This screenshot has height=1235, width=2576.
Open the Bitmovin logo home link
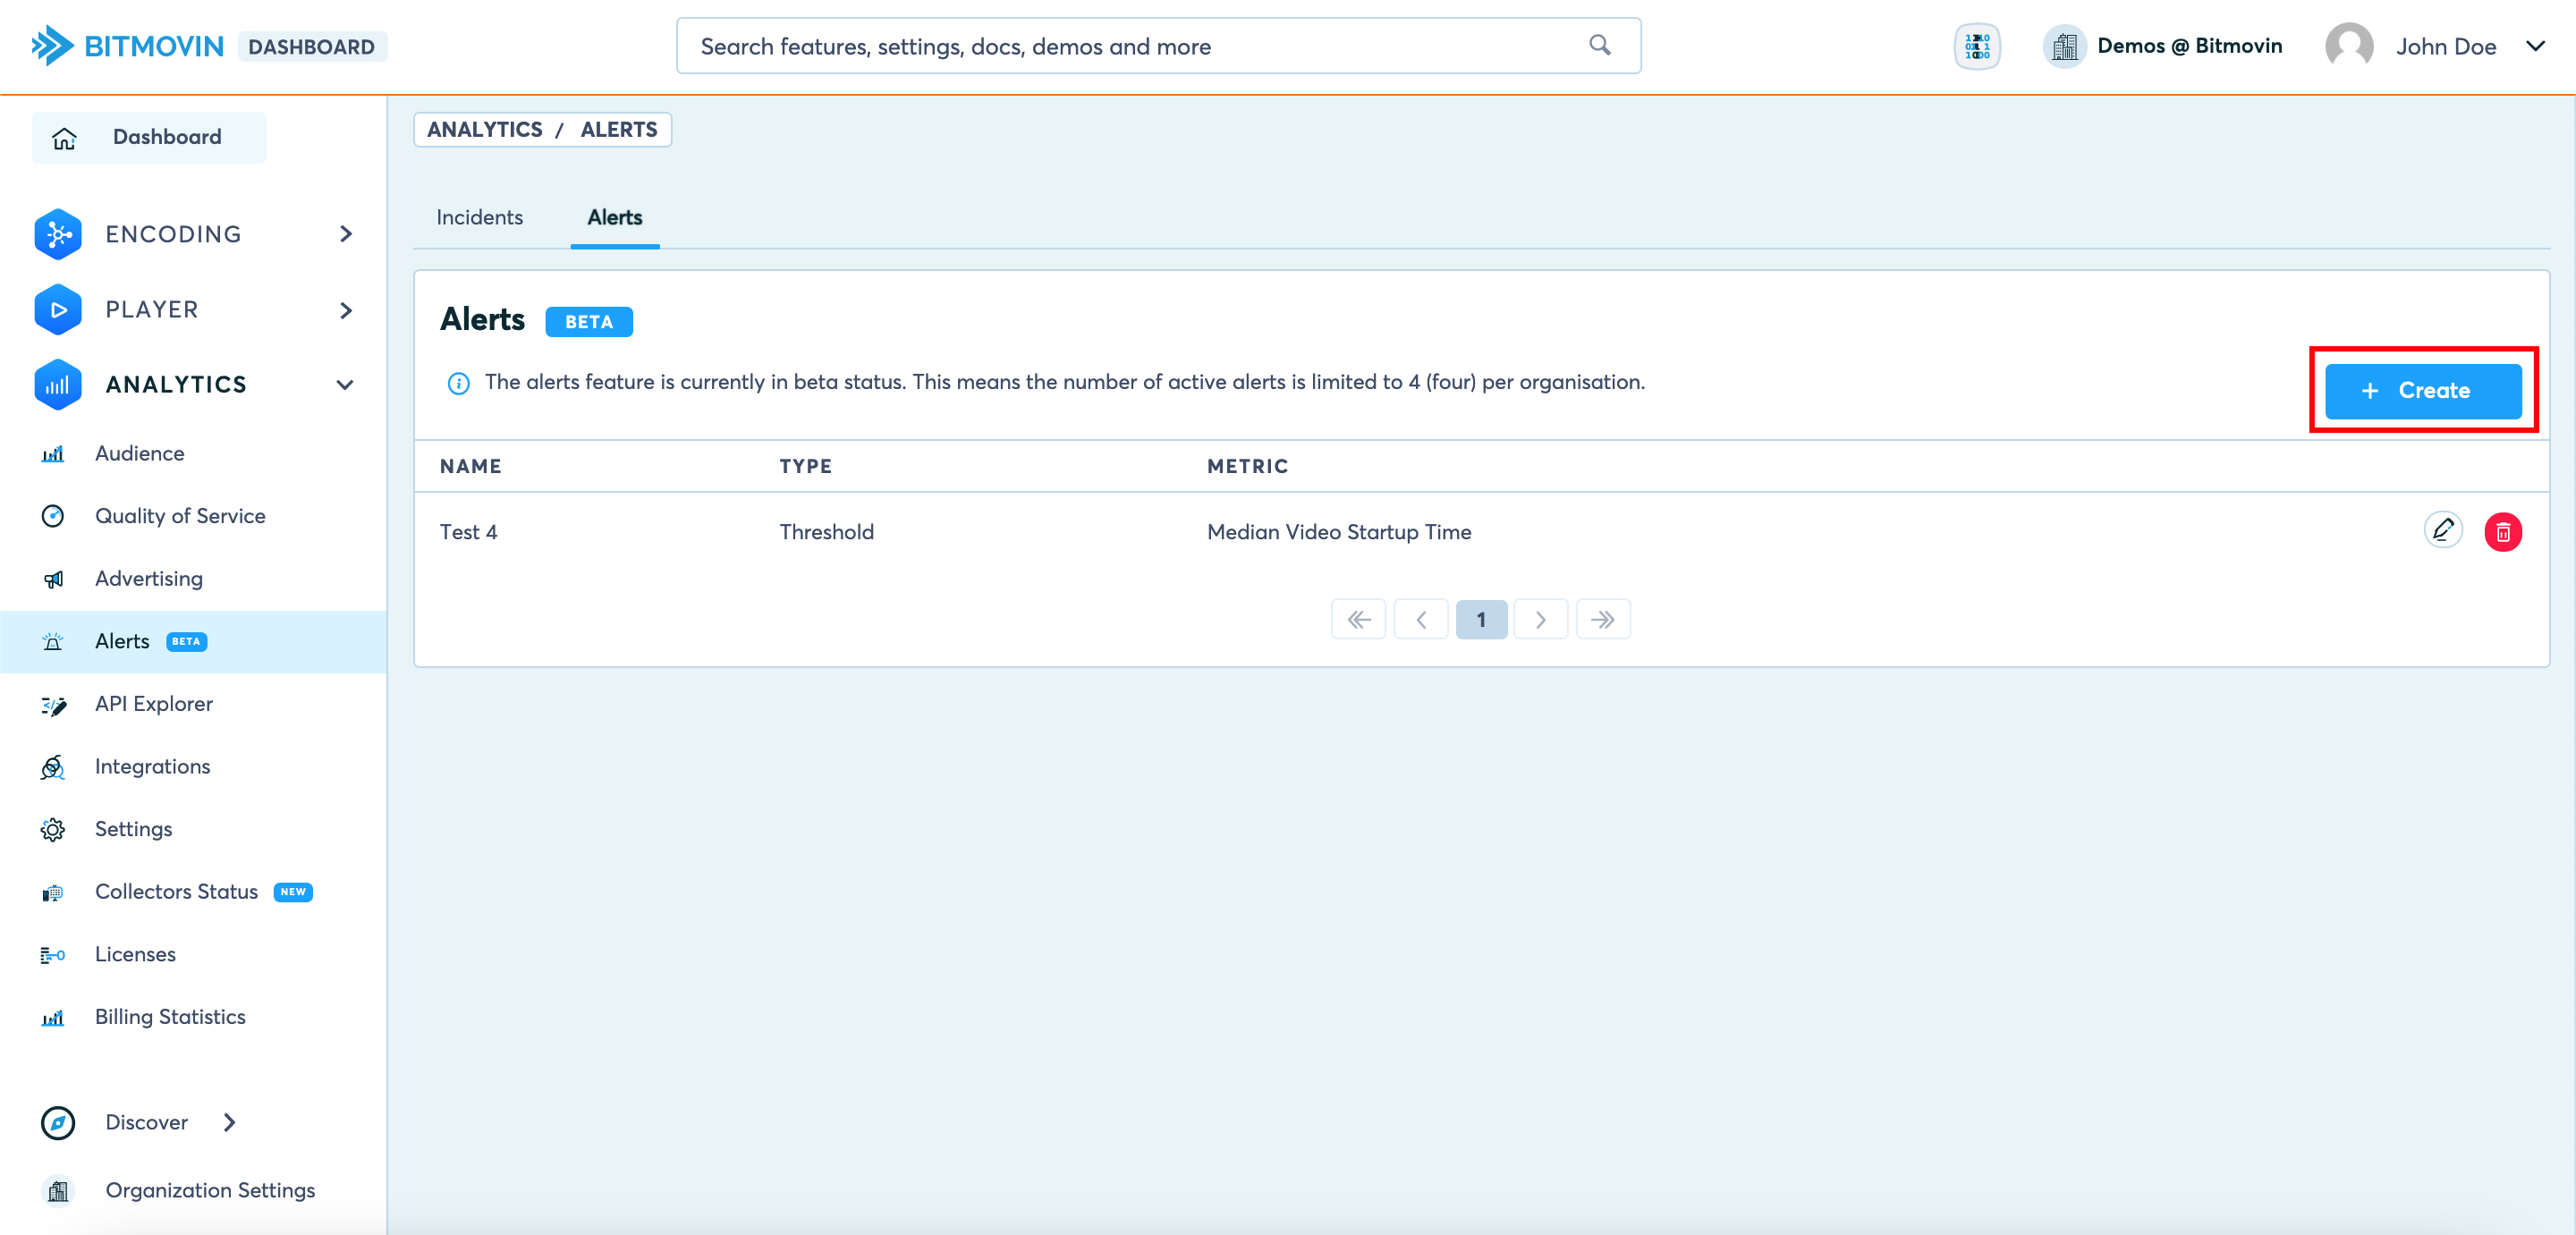(128, 46)
